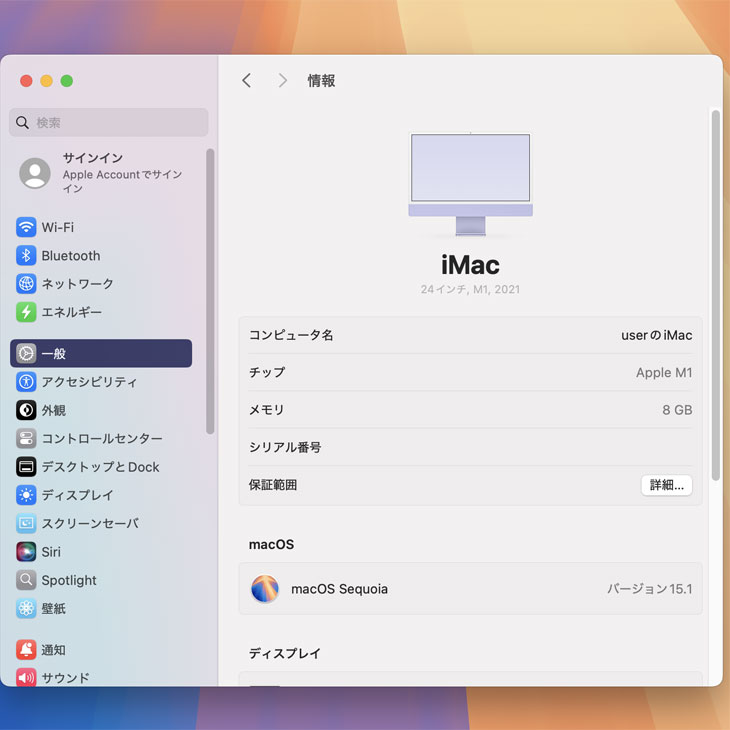
Task: Select 一般 in sidebar
Action: [54, 353]
